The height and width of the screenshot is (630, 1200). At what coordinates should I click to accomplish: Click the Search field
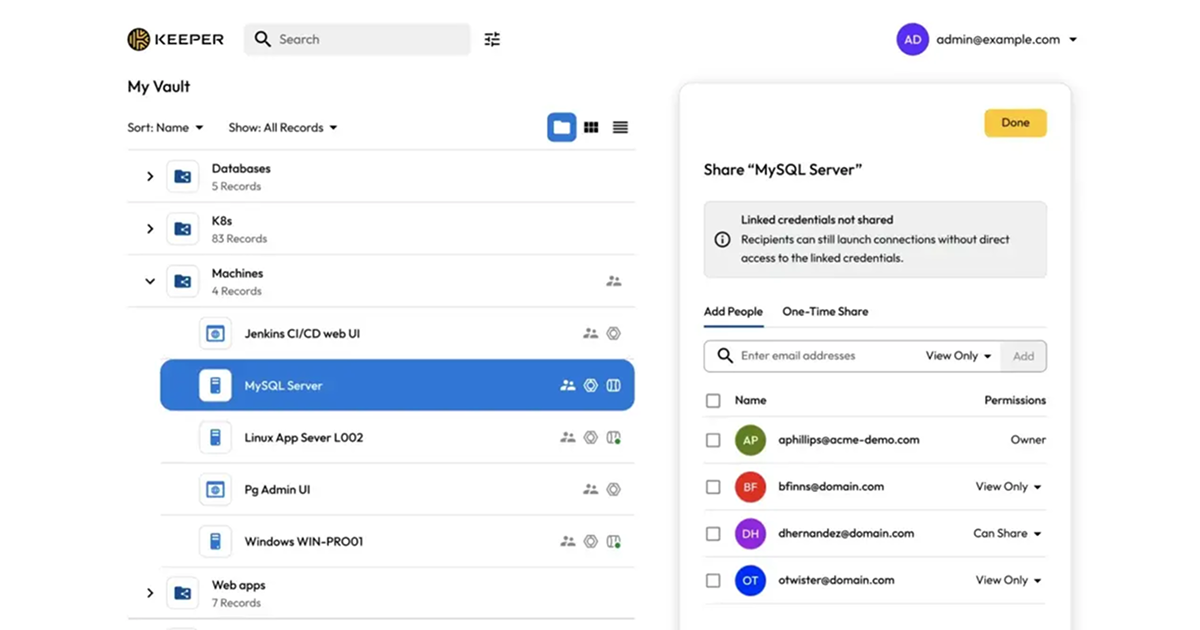(357, 39)
